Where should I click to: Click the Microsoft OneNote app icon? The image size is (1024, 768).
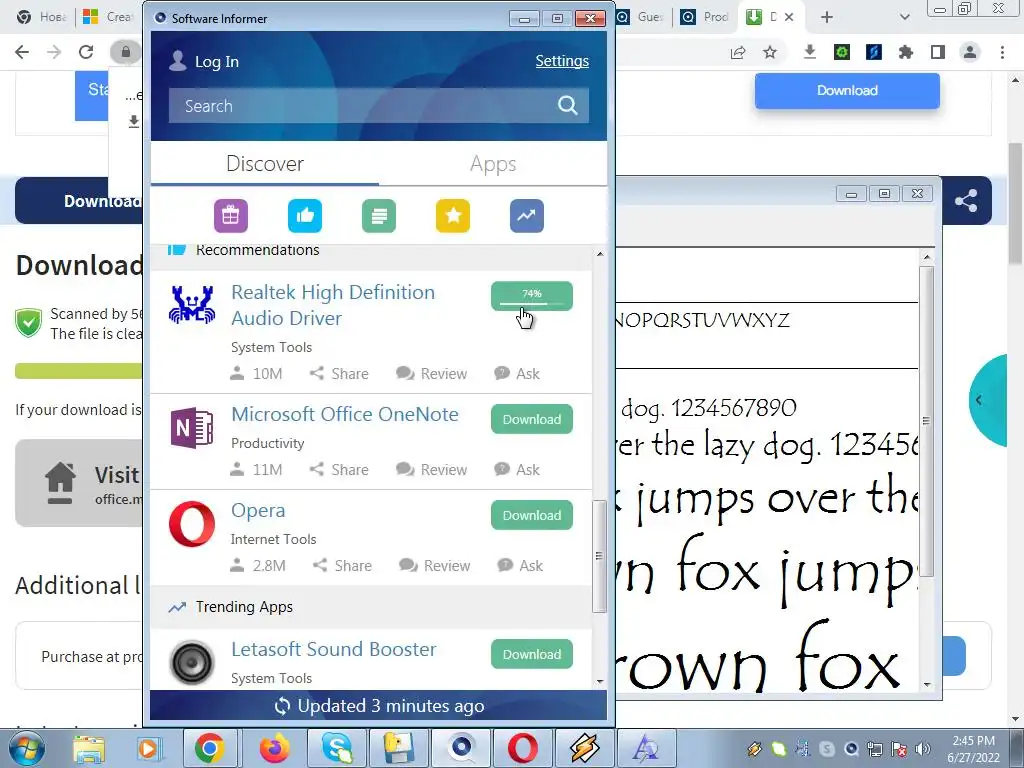(x=191, y=428)
